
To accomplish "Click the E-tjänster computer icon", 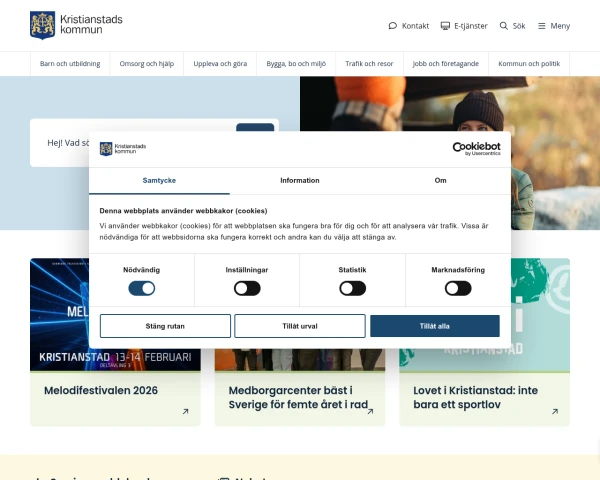I will click(445, 26).
